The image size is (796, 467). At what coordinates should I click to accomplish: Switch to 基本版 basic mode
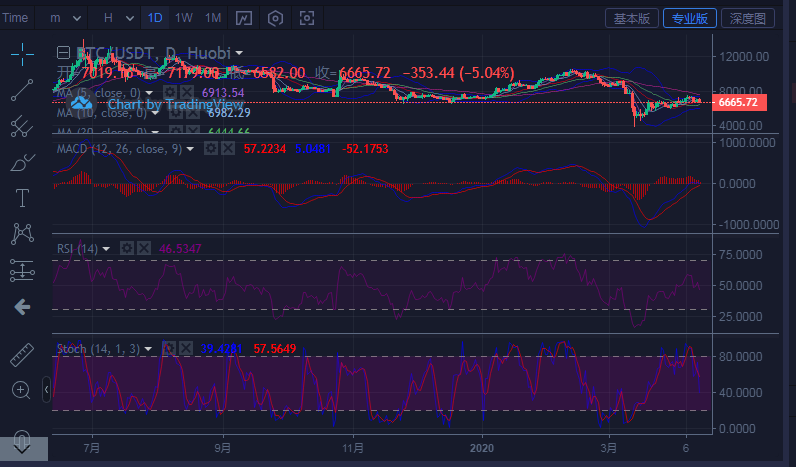pyautogui.click(x=632, y=18)
